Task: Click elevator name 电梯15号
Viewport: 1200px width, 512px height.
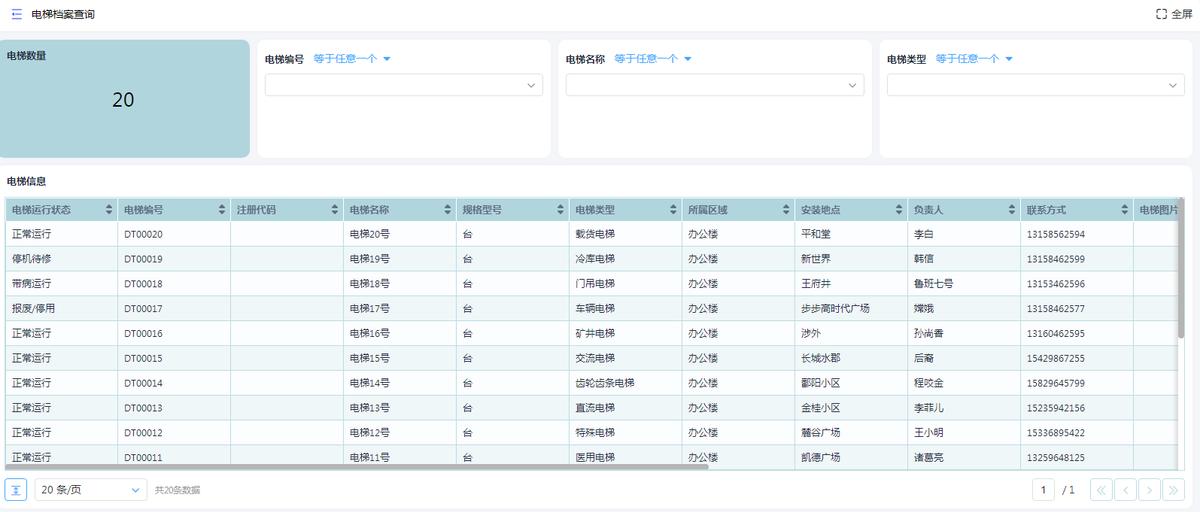Action: [x=370, y=358]
